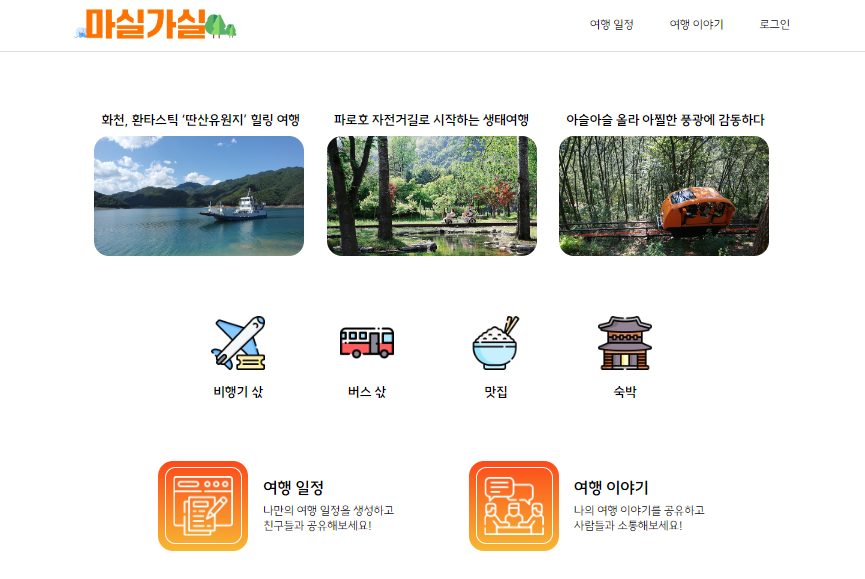
Task: Click the 여행 일정 orange planner icon
Action: tap(203, 506)
